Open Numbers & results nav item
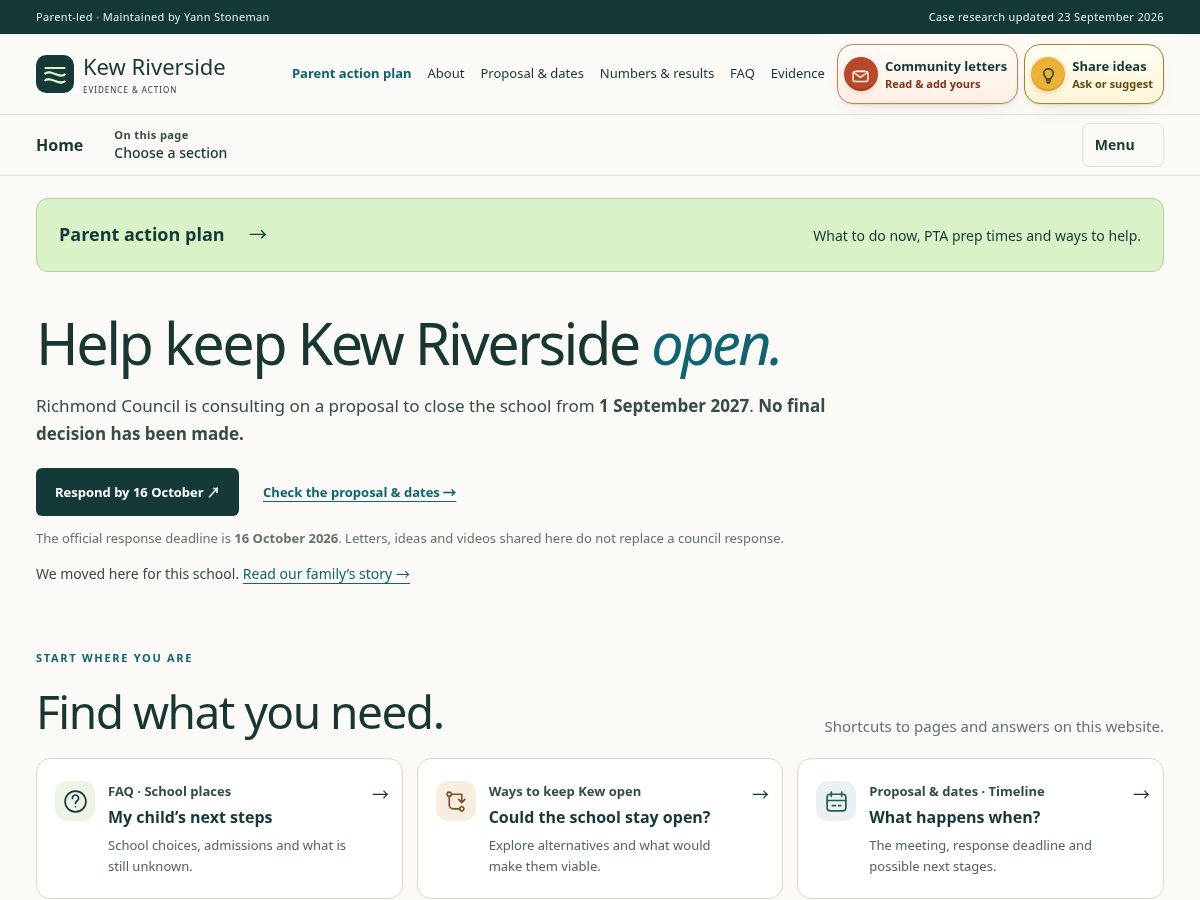The image size is (1200, 900). 657,74
